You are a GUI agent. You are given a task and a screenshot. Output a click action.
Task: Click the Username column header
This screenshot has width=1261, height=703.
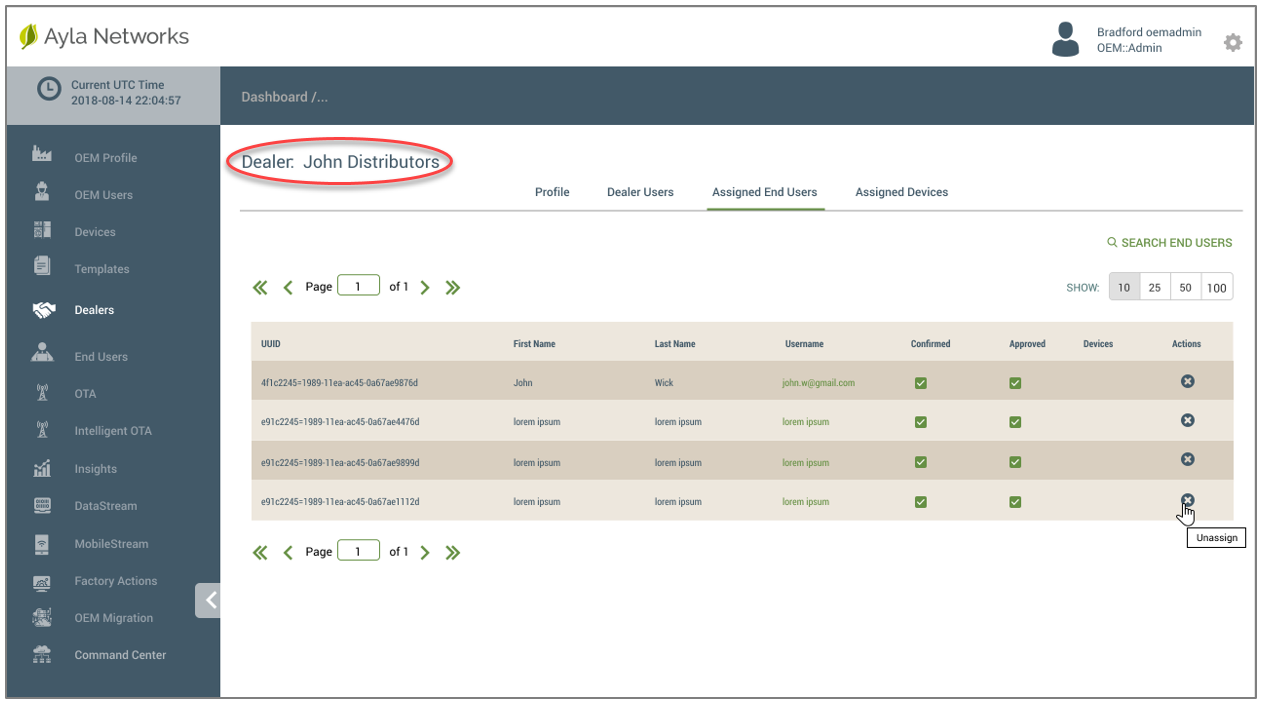click(804, 344)
